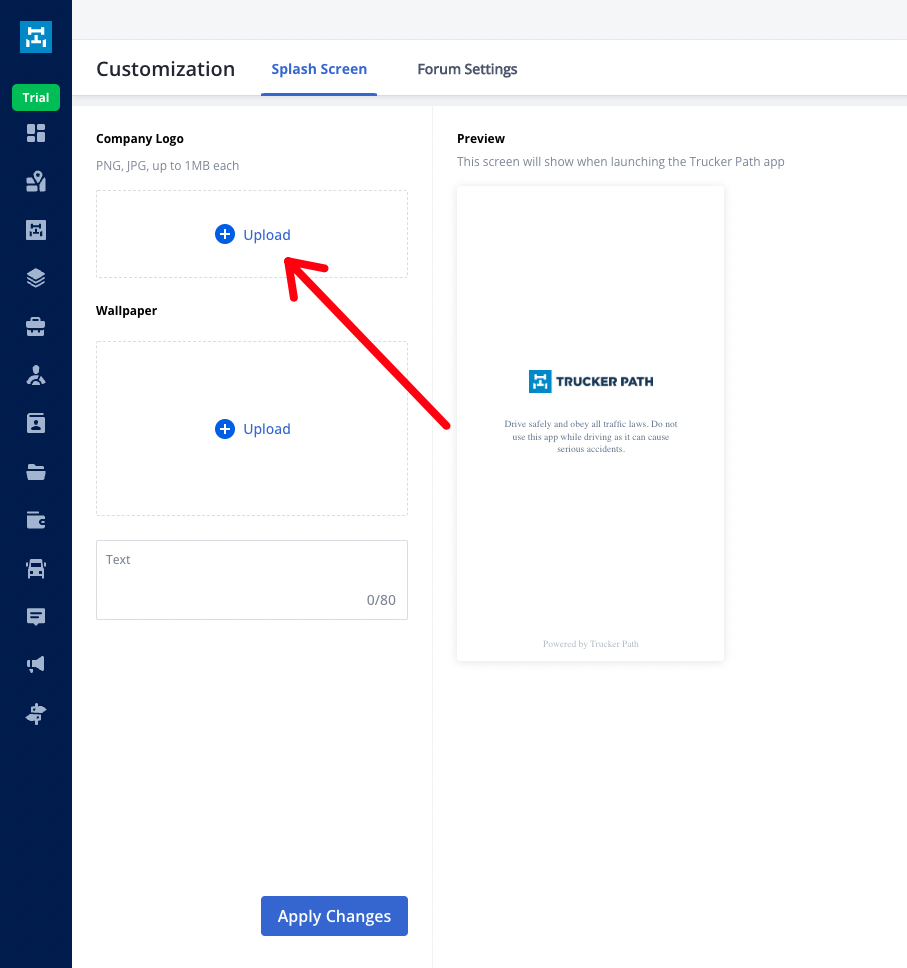Click the "Company Logo" label
Viewport: 907px width, 968px height.
[140, 139]
